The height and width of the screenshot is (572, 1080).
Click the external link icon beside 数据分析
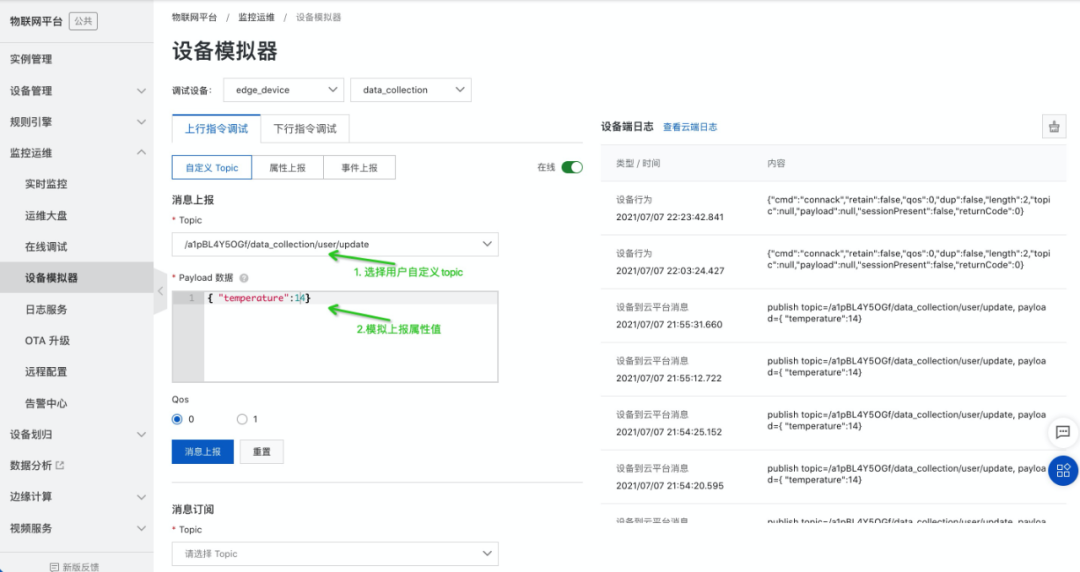(60, 465)
